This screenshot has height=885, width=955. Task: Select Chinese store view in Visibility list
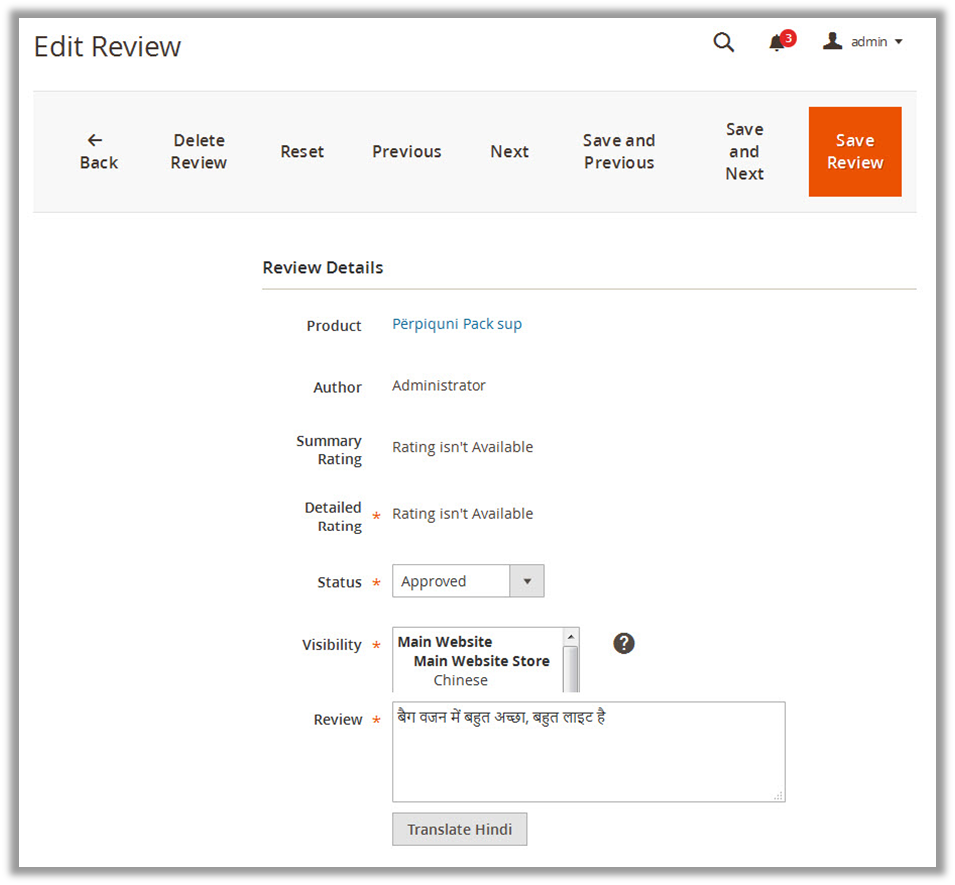pos(460,680)
